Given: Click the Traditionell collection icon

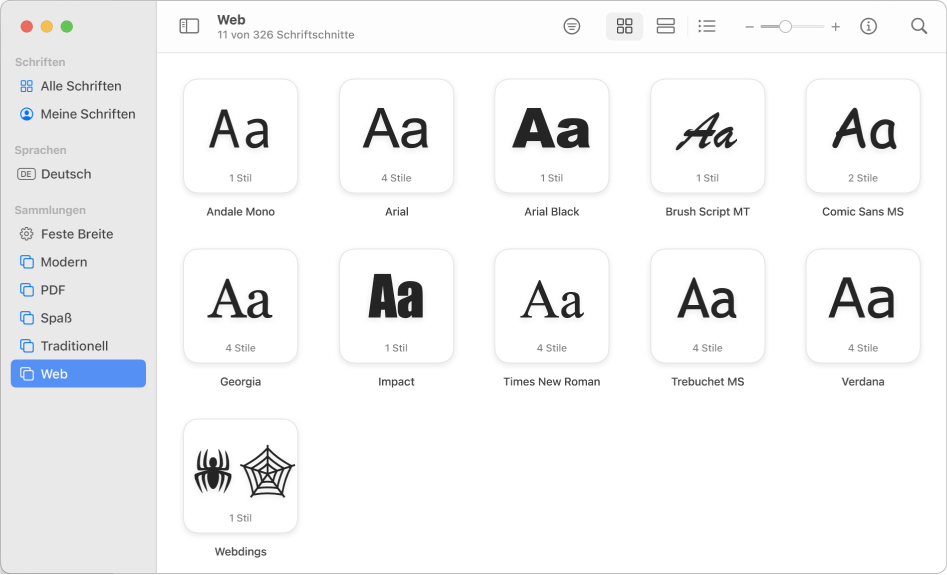Looking at the screenshot, I should click(x=27, y=346).
